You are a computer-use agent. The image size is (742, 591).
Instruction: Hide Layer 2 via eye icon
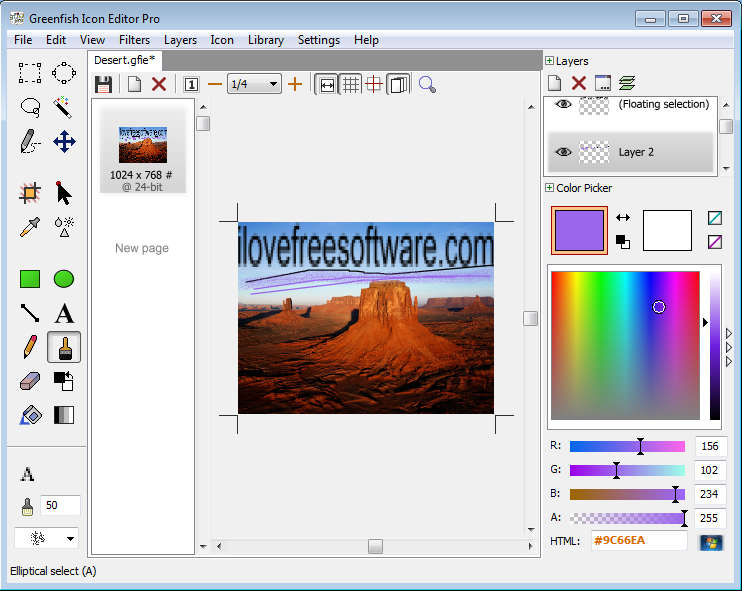click(563, 152)
